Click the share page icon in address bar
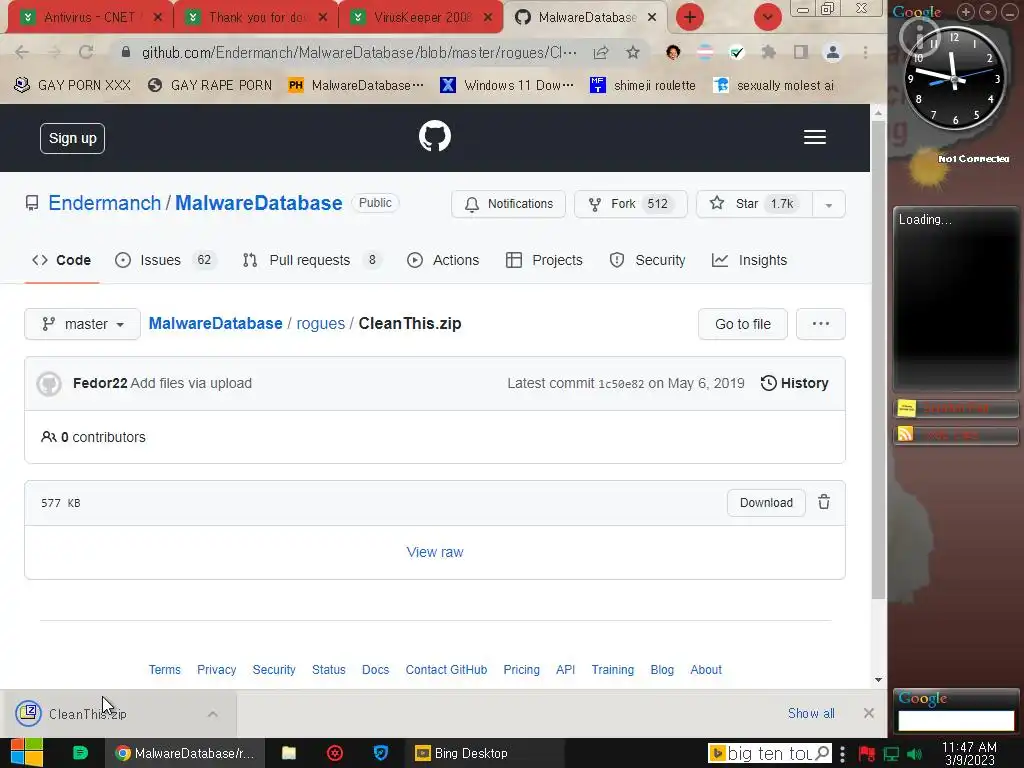This screenshot has width=1024, height=768. 601,52
